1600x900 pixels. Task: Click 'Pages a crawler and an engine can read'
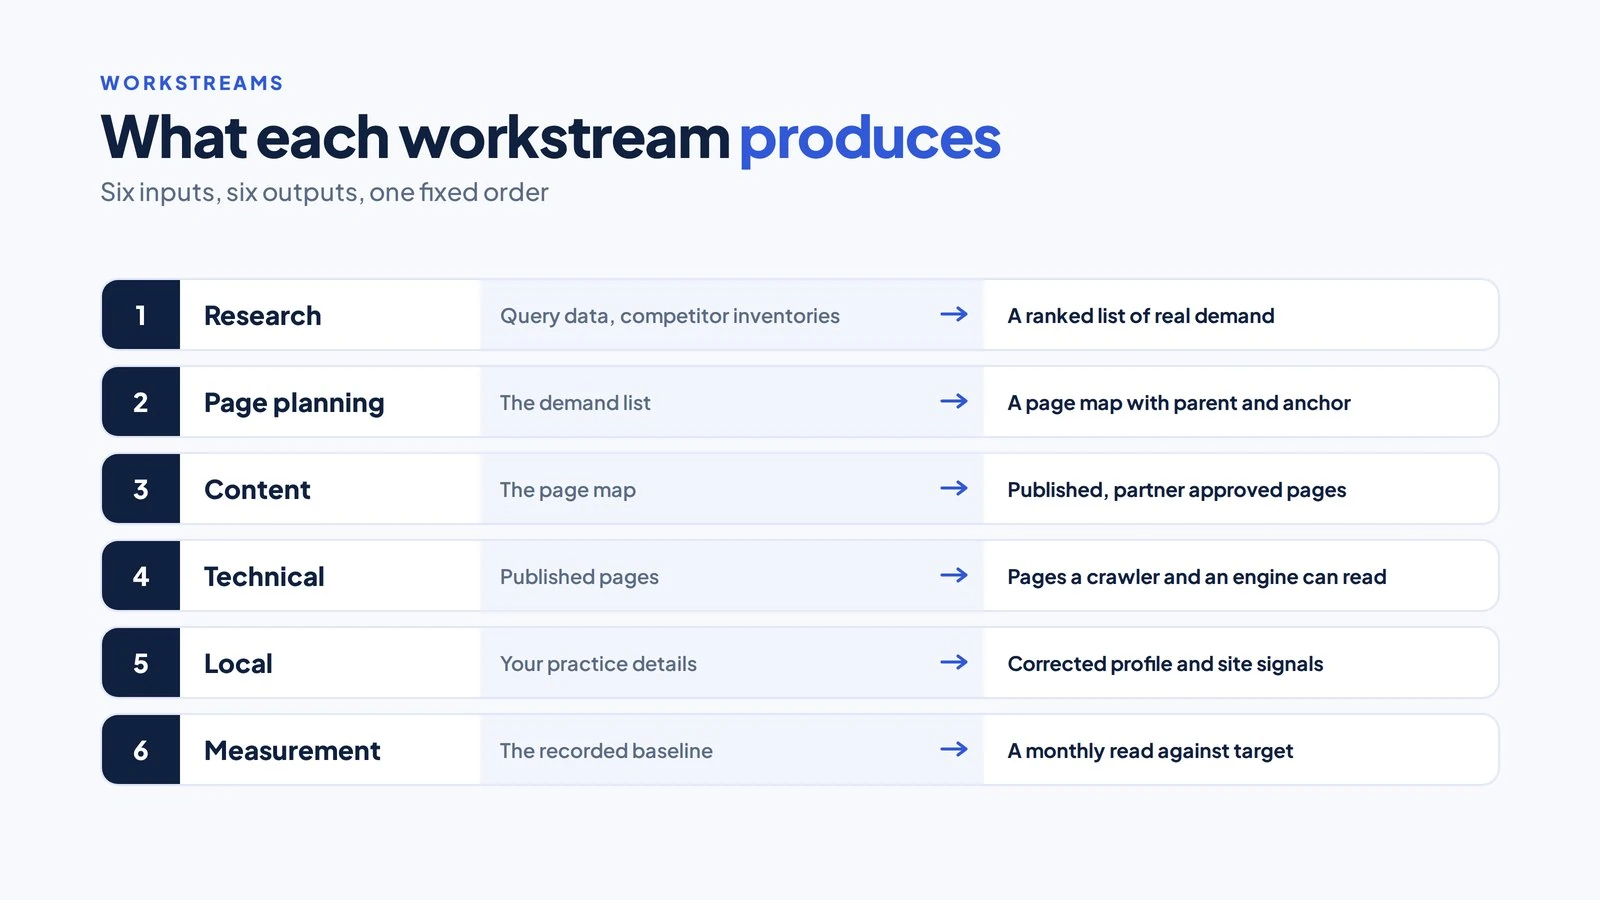point(1197,577)
